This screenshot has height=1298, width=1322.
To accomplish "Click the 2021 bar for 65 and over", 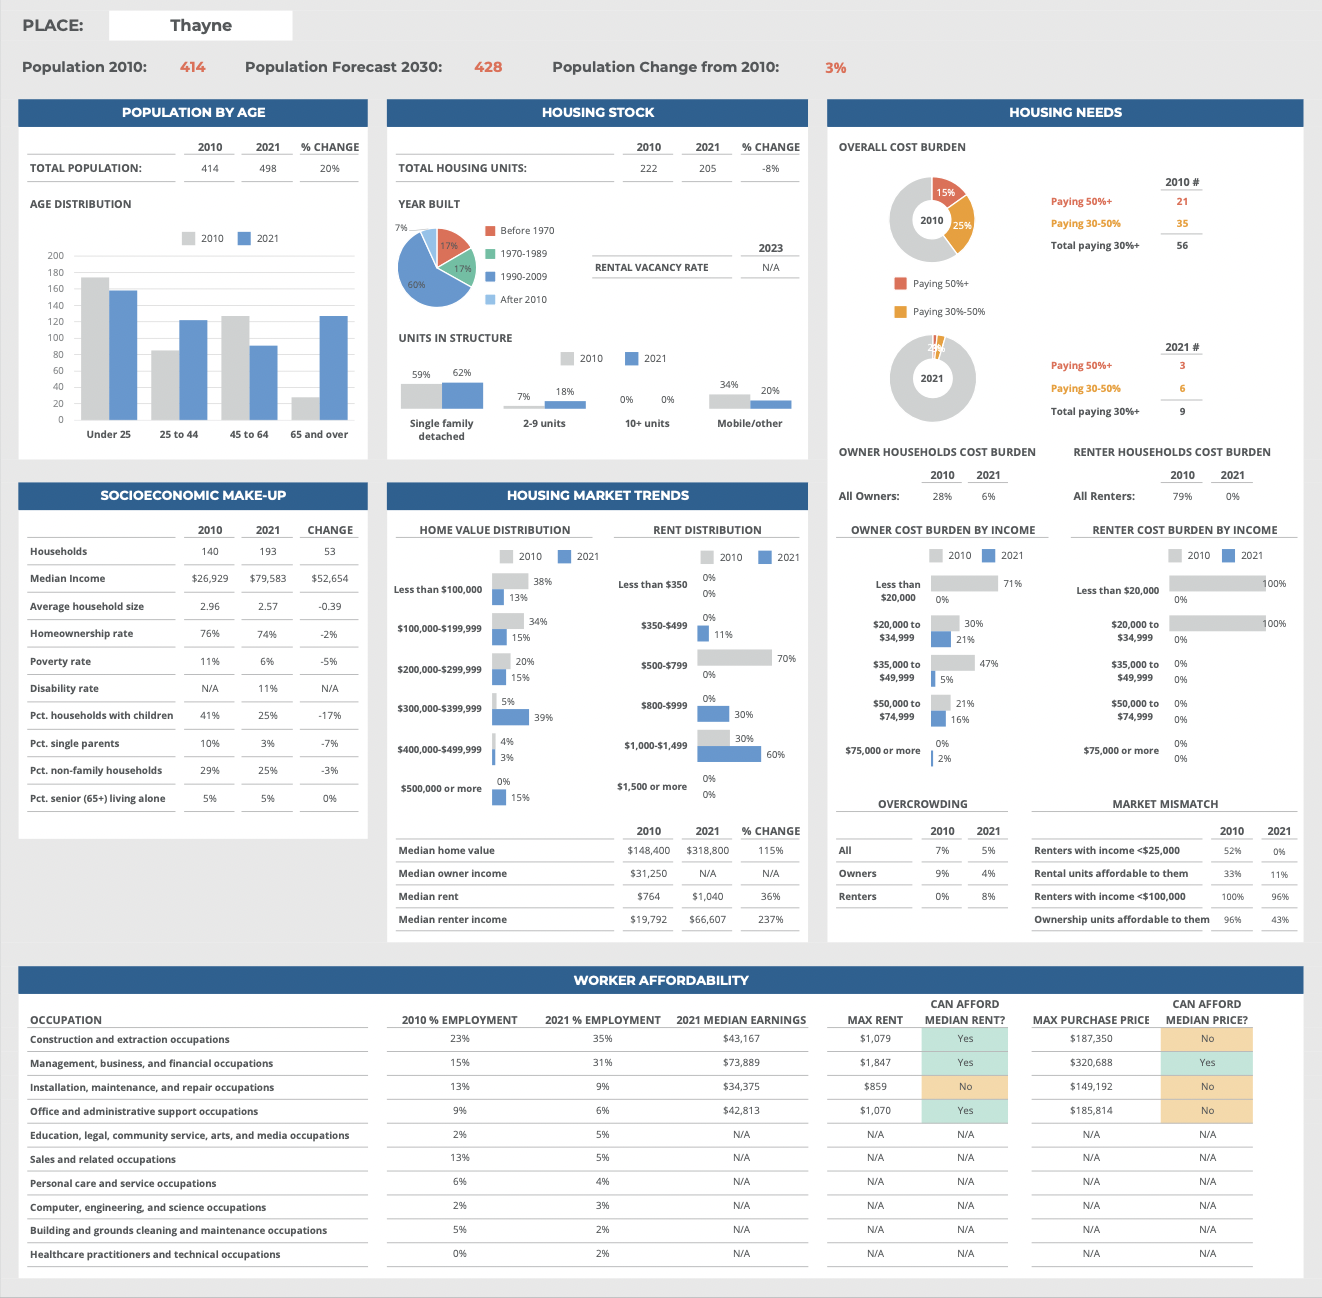I will [333, 368].
